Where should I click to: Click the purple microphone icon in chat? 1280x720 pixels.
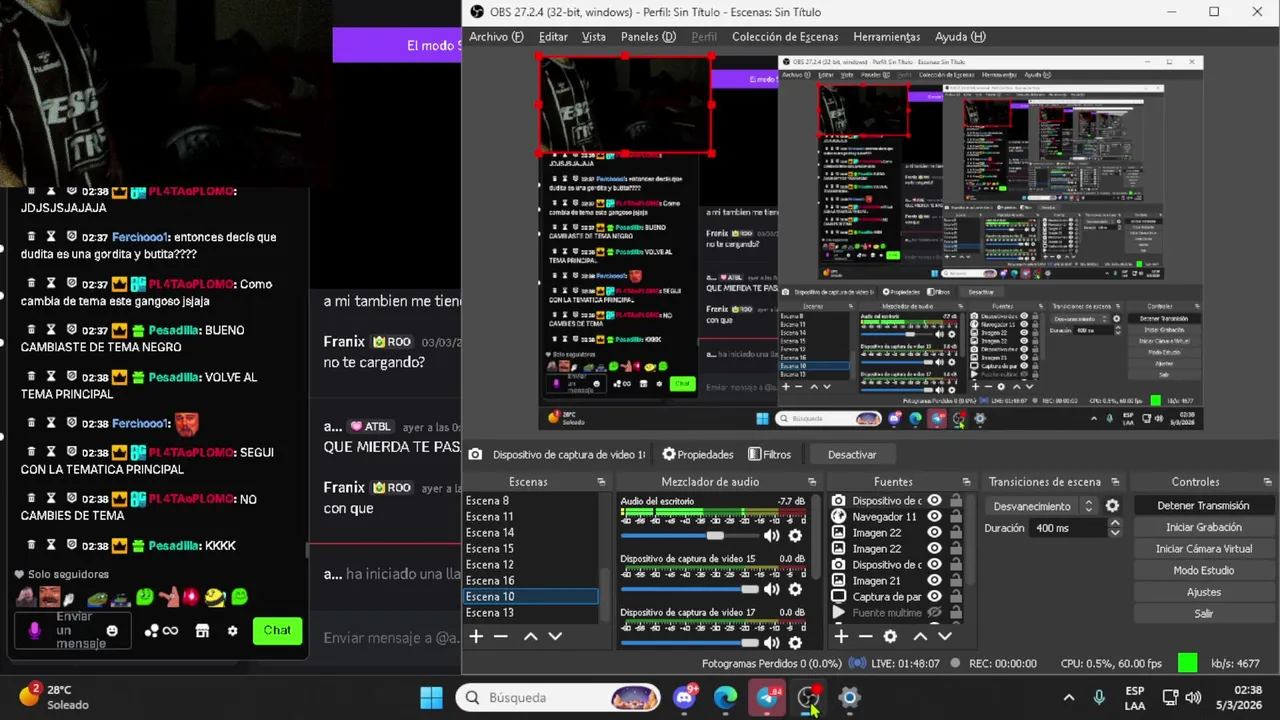pyautogui.click(x=35, y=631)
